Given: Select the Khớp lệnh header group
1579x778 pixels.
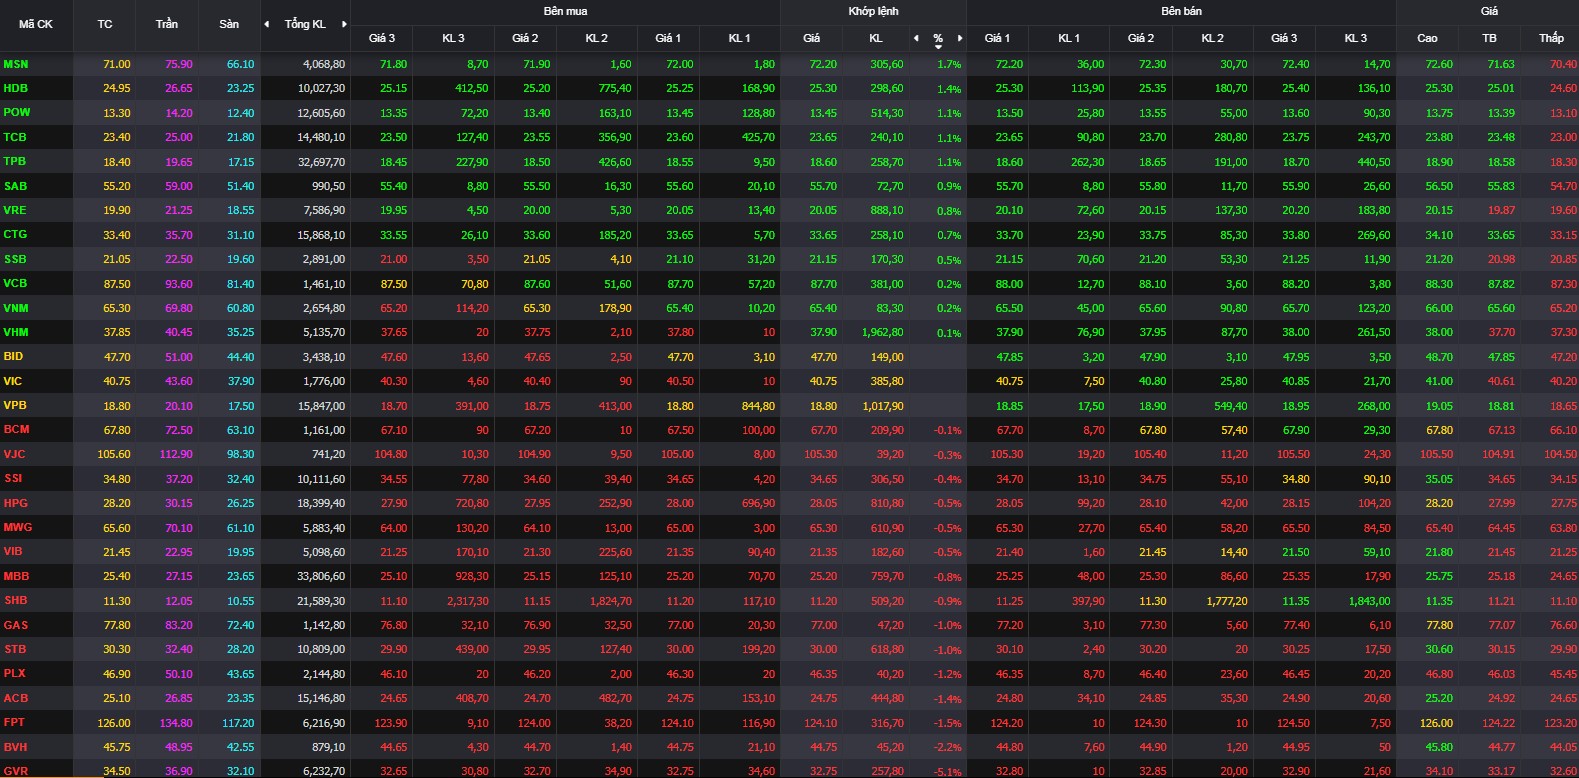Looking at the screenshot, I should tap(873, 11).
